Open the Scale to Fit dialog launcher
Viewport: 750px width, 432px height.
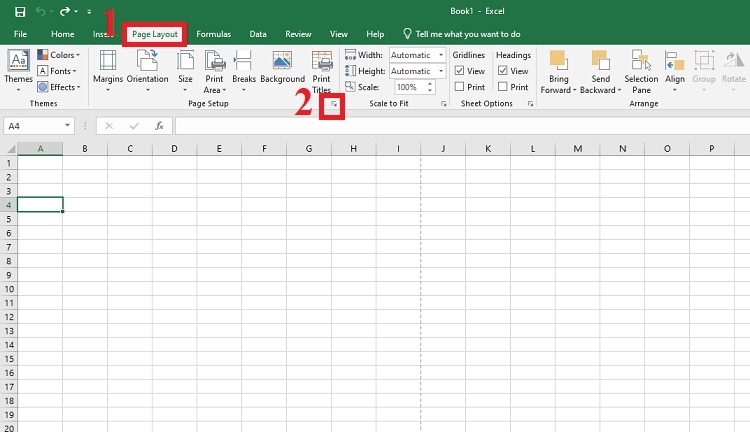click(x=443, y=104)
